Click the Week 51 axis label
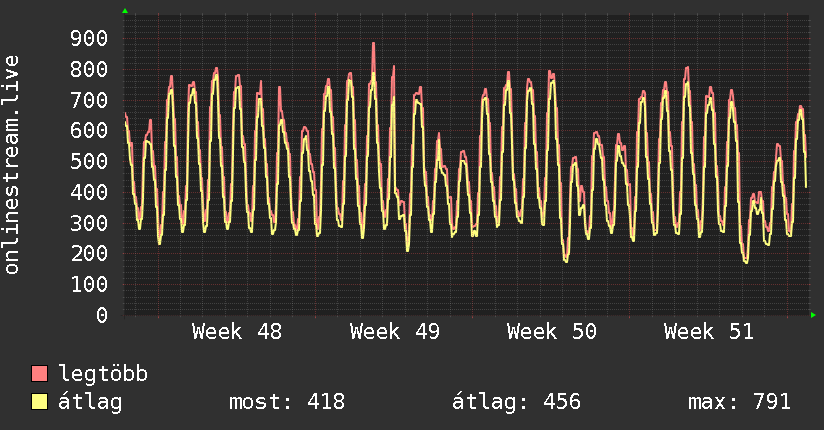 709,332
